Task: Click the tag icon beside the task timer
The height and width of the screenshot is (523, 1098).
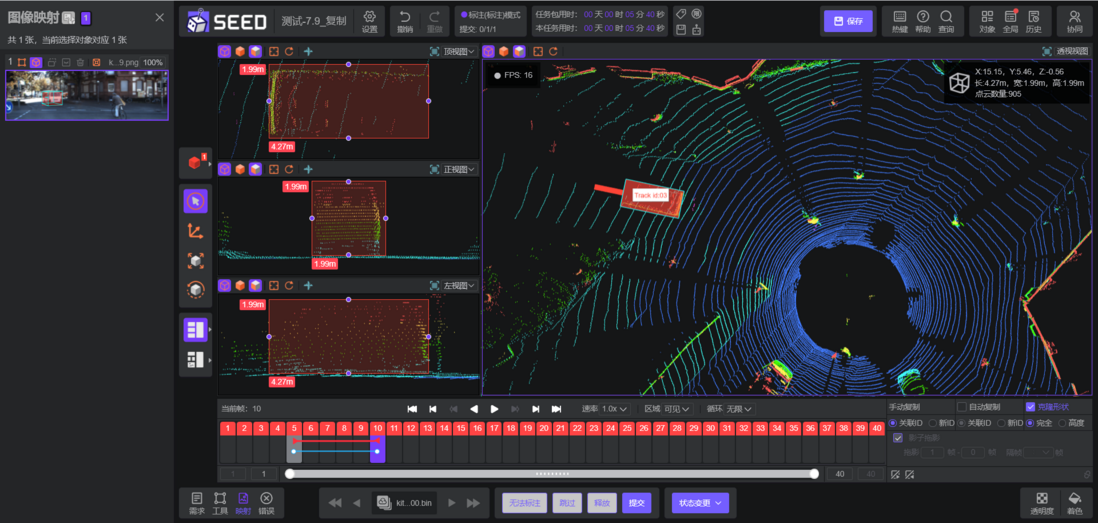Action: [681, 13]
